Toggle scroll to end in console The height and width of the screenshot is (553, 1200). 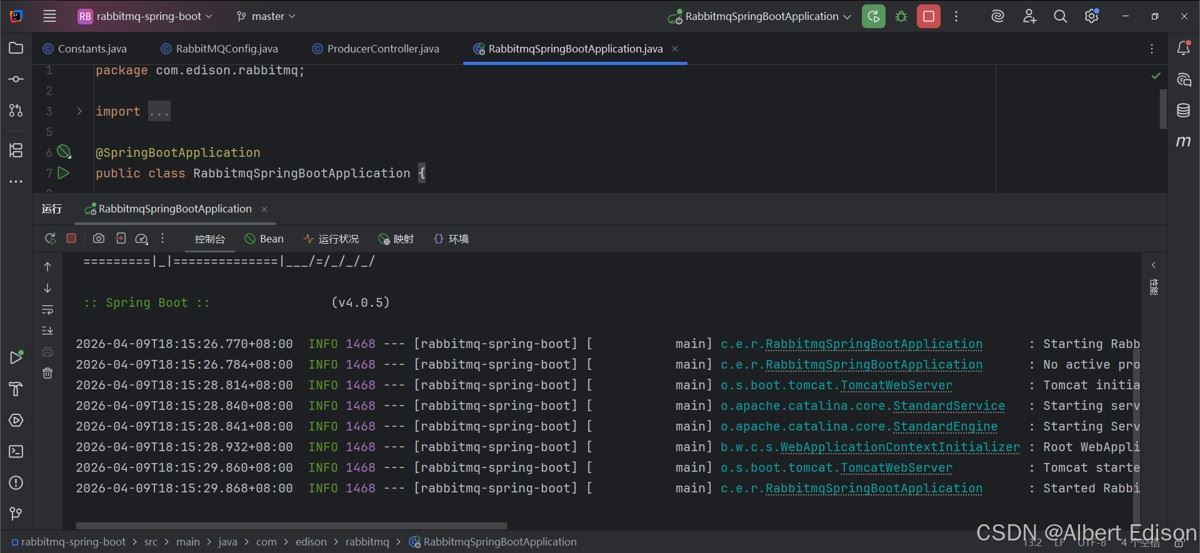click(x=47, y=330)
